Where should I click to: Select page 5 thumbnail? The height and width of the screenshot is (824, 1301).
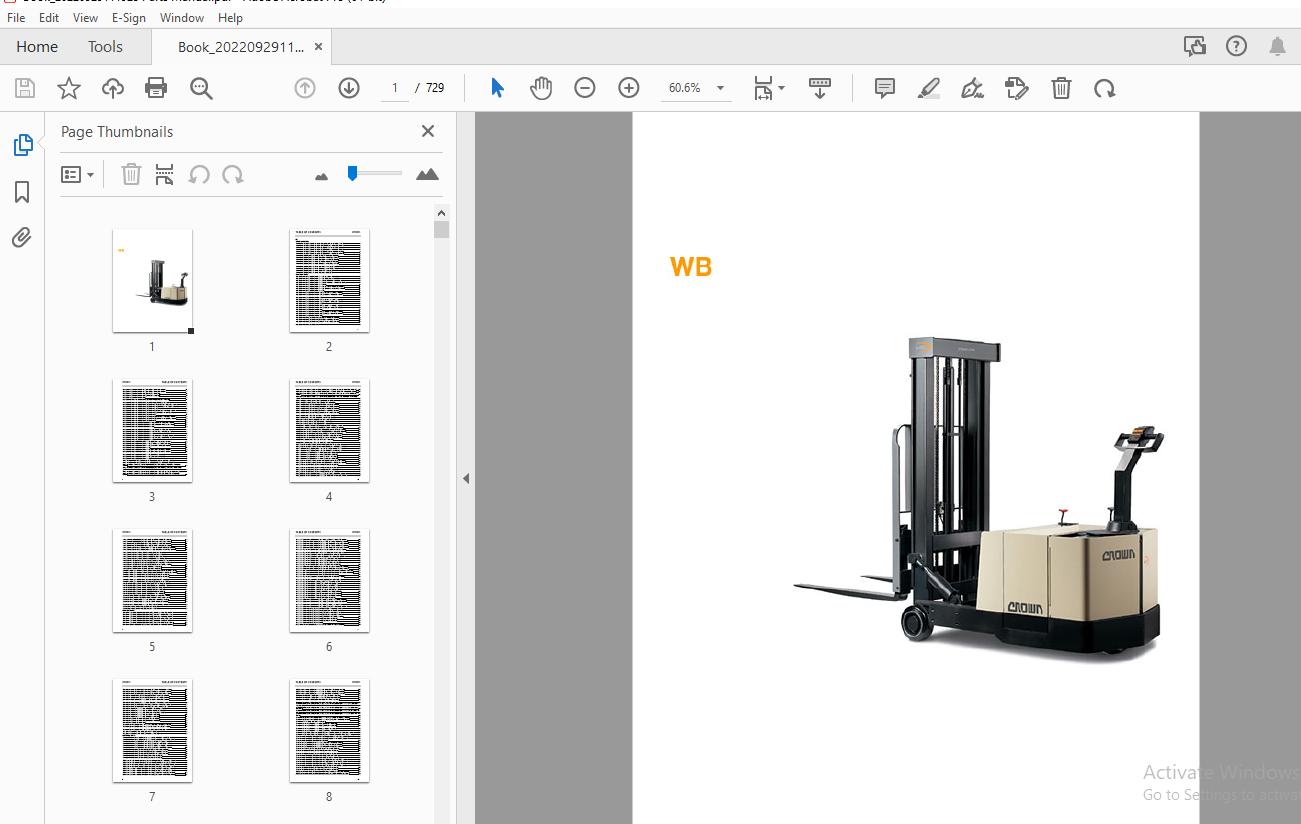152,581
